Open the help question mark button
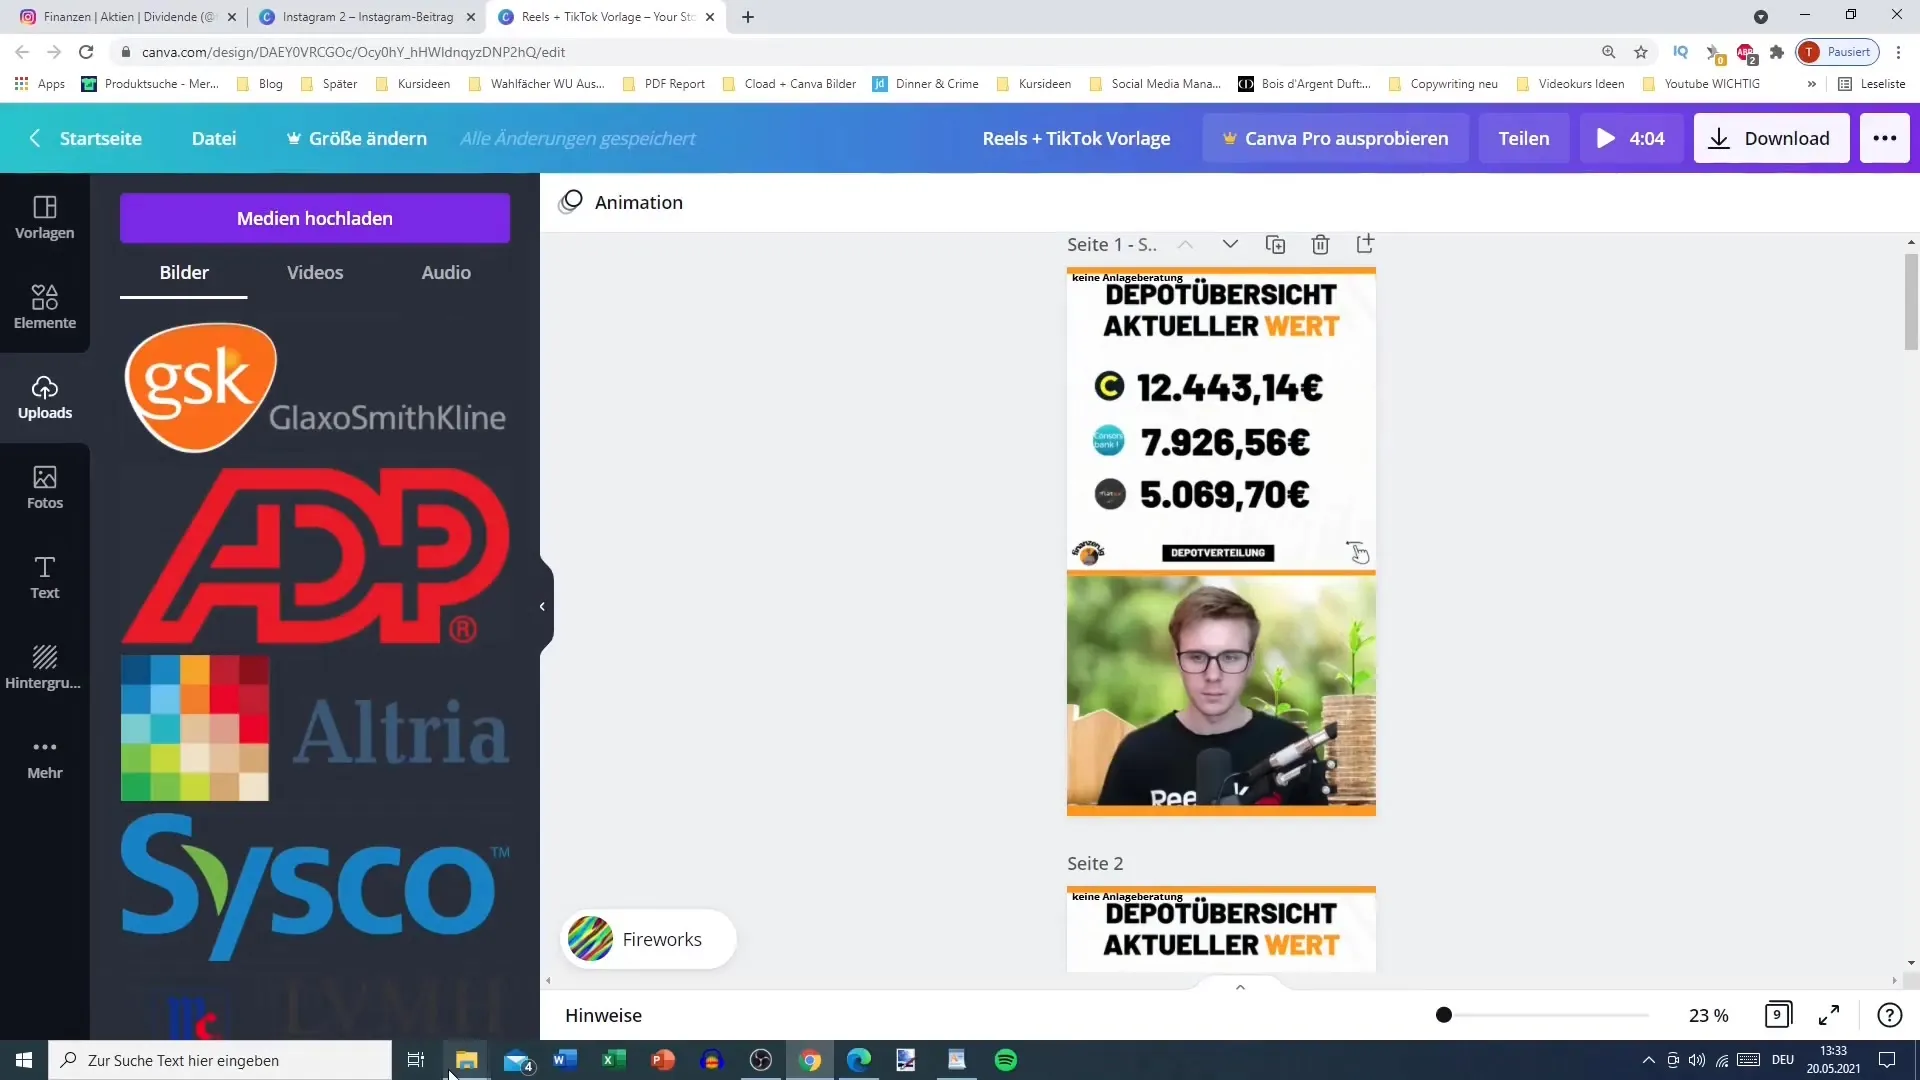 [x=1889, y=1015]
